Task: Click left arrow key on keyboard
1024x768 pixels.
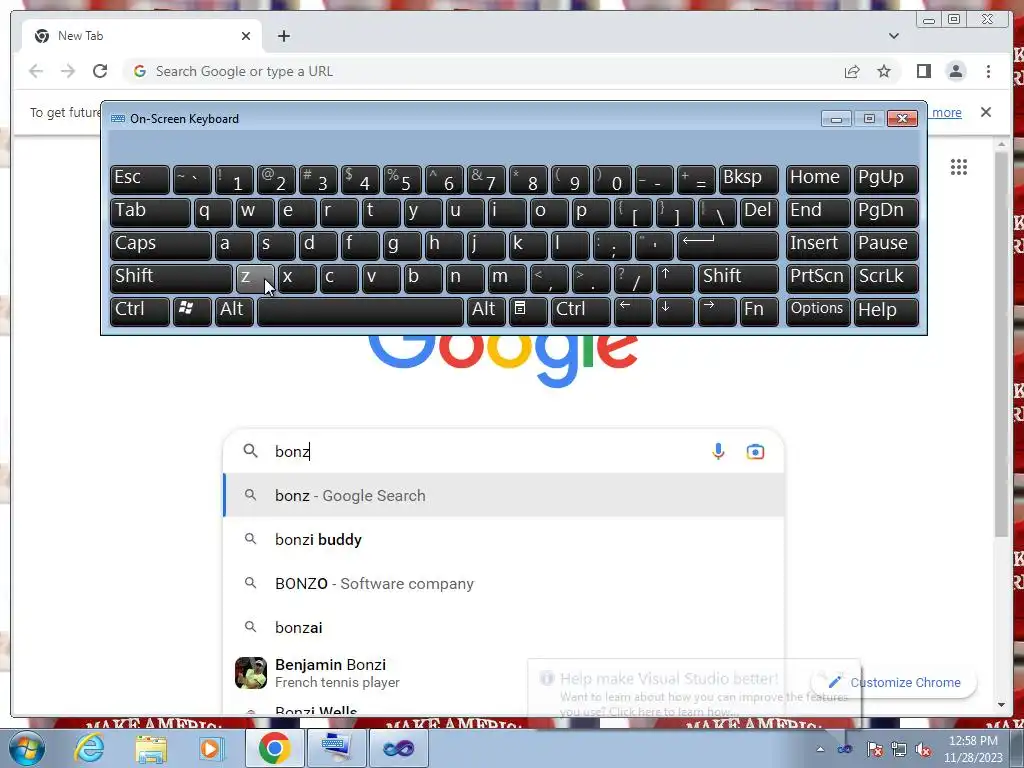Action: [633, 311]
